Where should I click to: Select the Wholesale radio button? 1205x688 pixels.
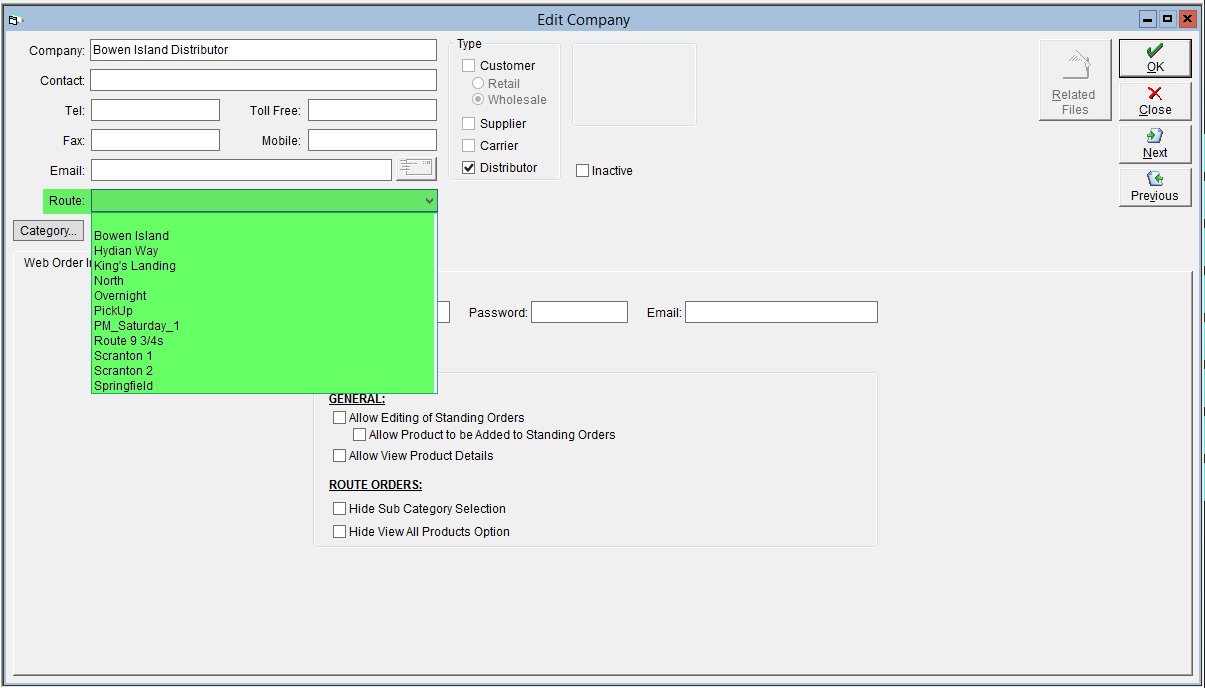(x=478, y=100)
